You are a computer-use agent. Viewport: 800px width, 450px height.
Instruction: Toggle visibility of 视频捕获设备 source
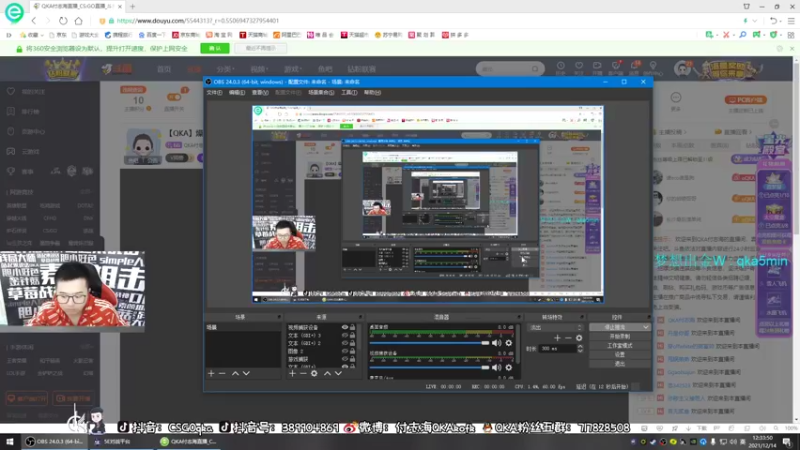[345, 328]
